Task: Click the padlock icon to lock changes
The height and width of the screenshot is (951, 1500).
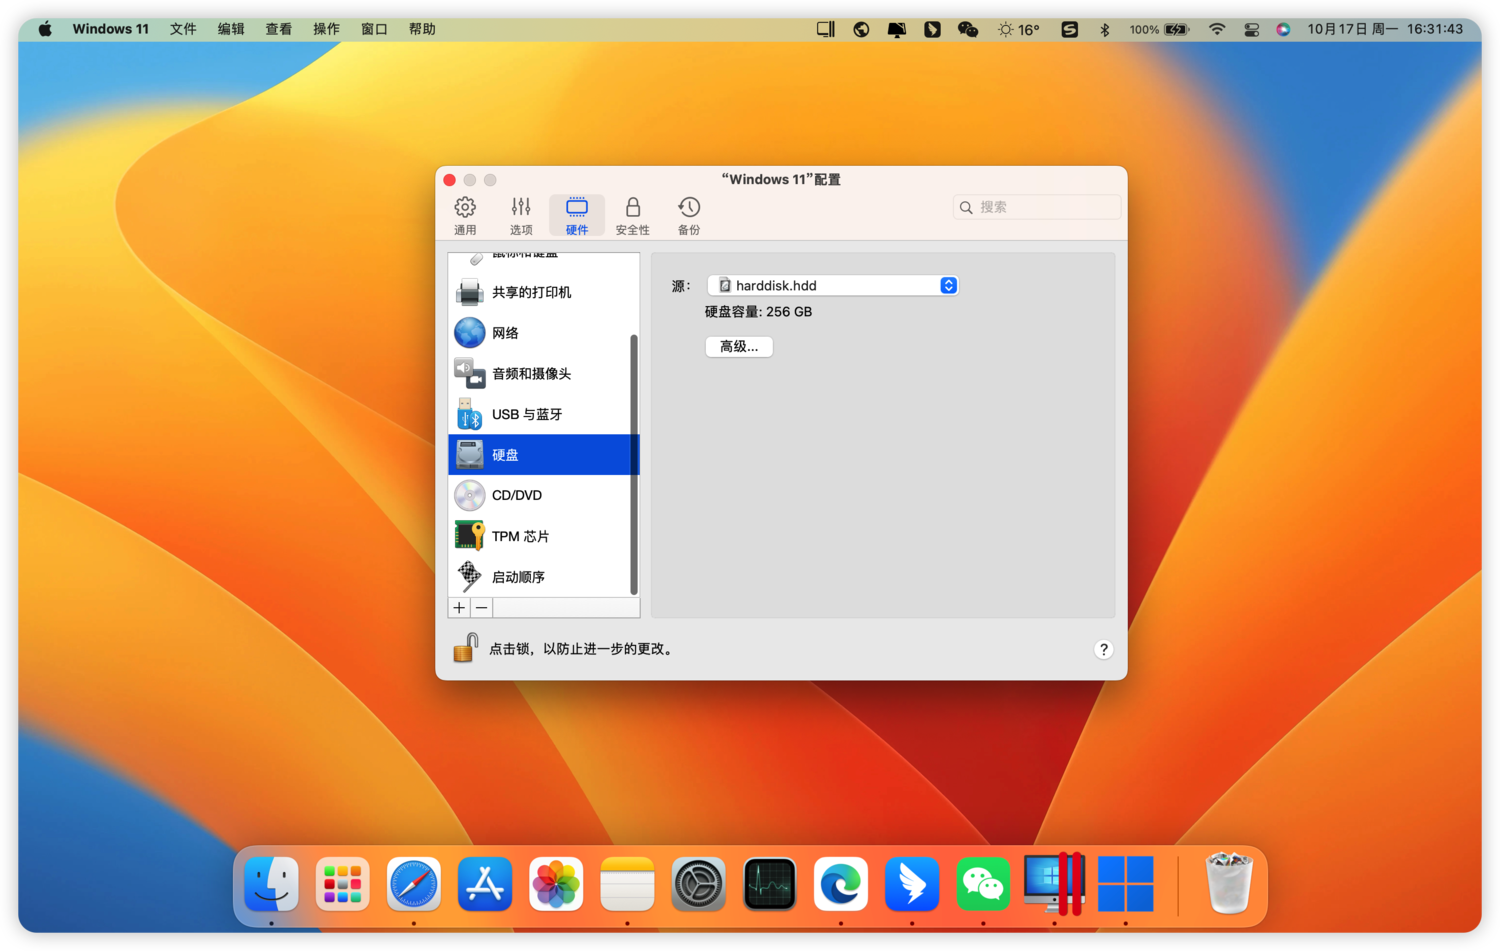Action: coord(465,648)
